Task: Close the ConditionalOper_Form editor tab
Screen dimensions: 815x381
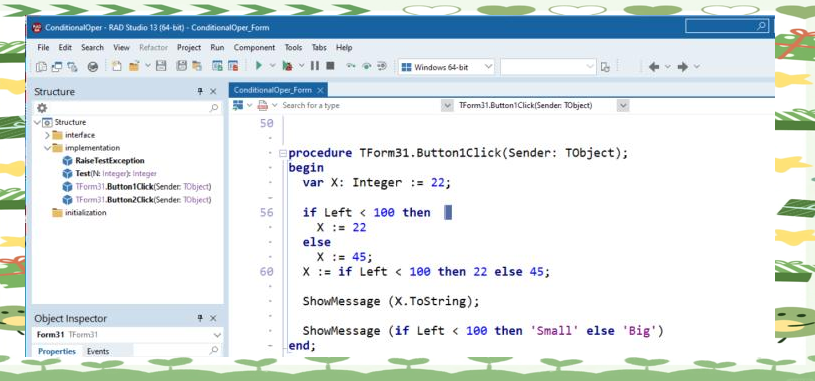Action: [321, 90]
